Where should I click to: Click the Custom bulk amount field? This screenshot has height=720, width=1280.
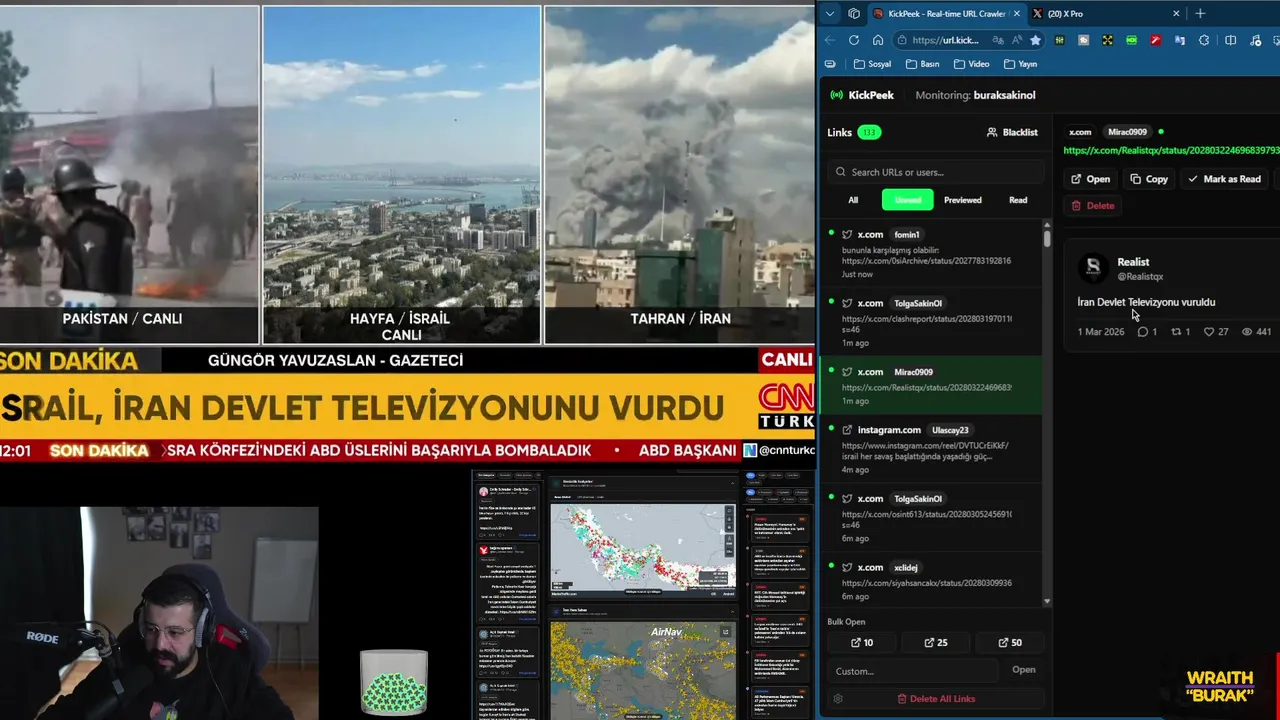point(912,671)
